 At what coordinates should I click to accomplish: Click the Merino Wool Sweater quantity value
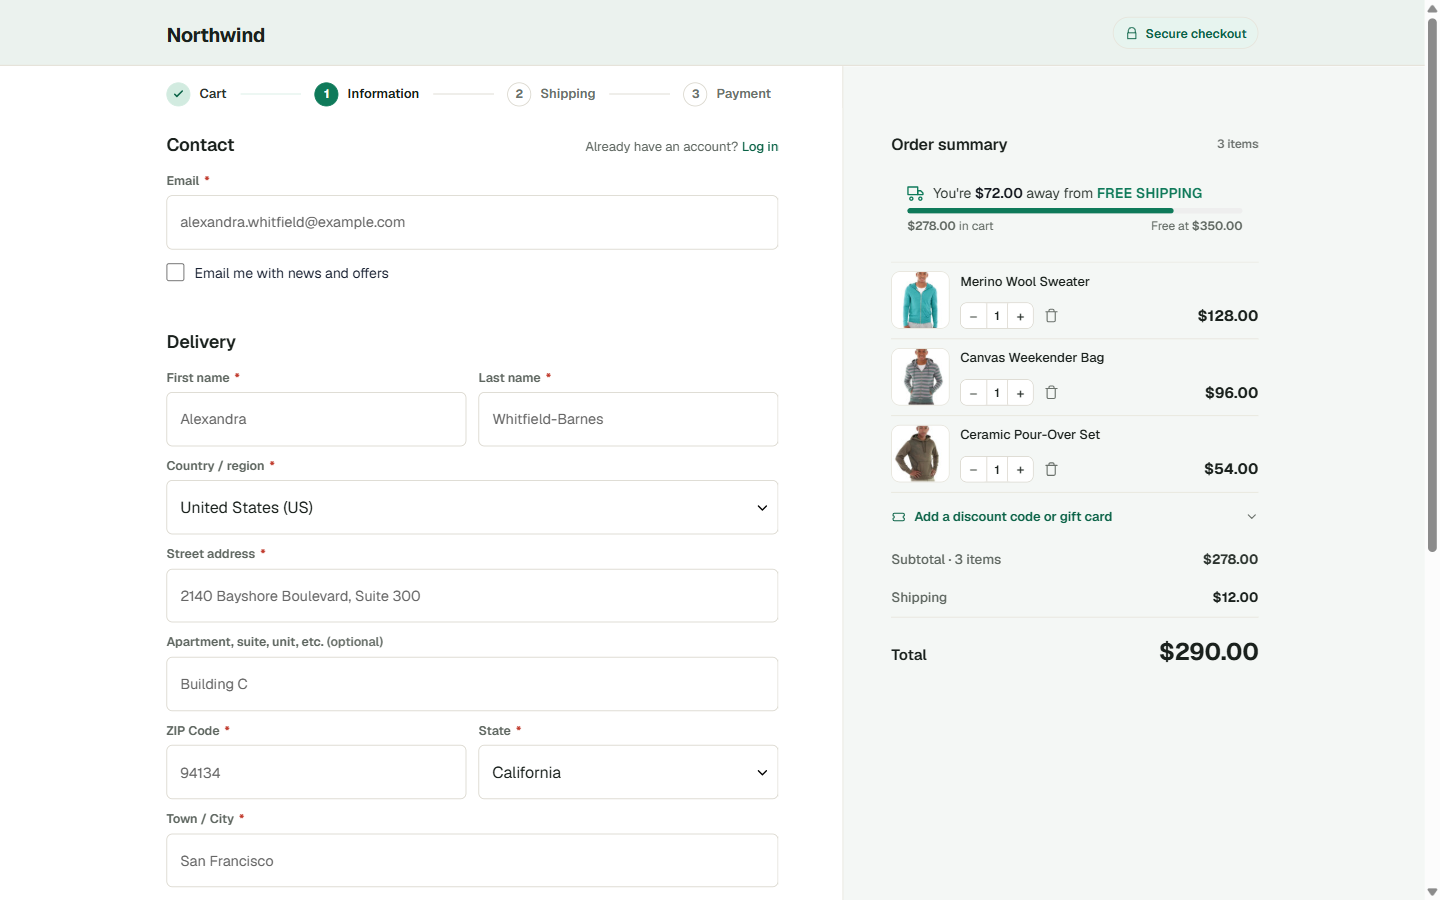997,316
